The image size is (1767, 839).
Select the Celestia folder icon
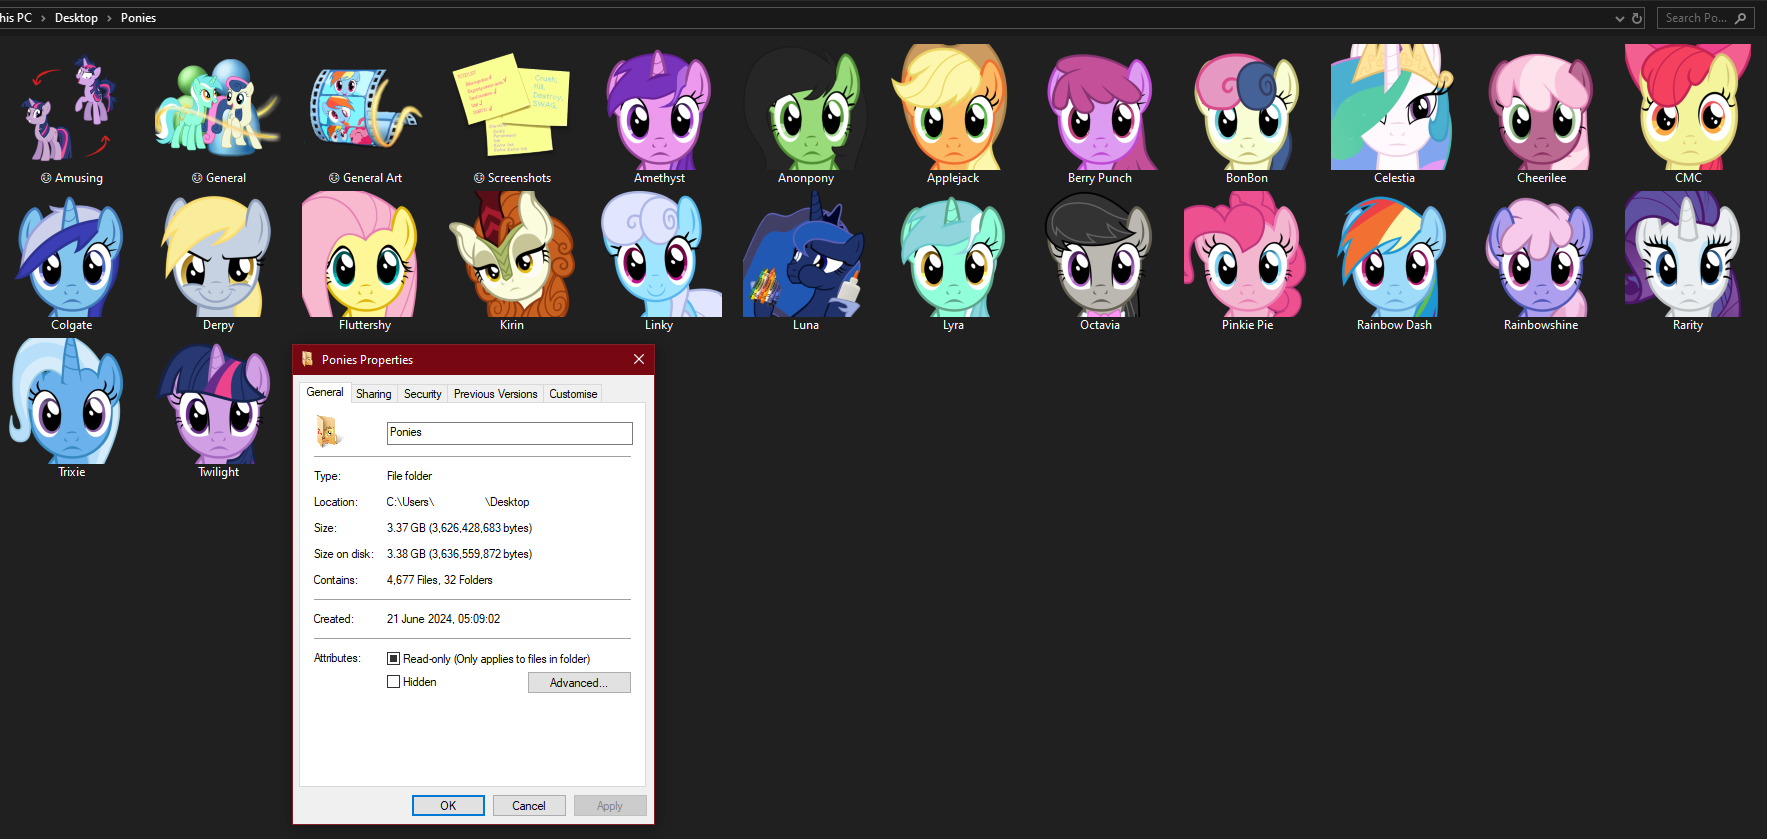pyautogui.click(x=1394, y=107)
